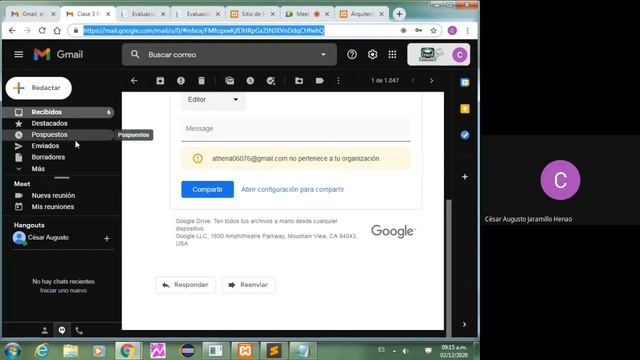This screenshot has height=360, width=640.
Task: Open Windows Start button
Action: (x=12, y=351)
